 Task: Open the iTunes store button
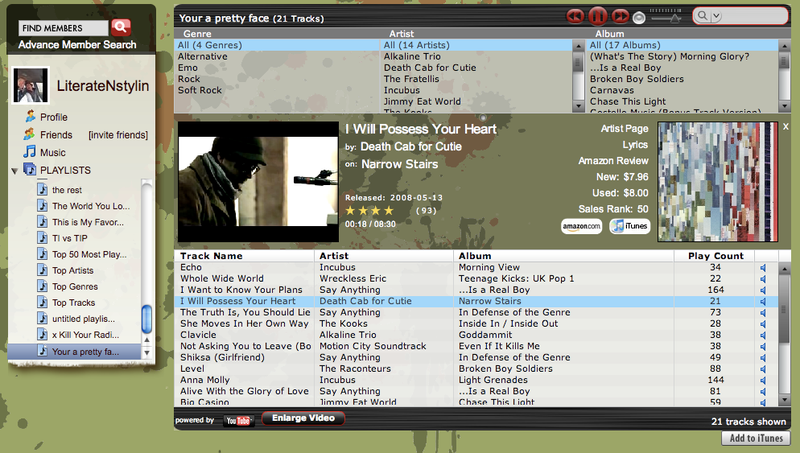coord(630,226)
